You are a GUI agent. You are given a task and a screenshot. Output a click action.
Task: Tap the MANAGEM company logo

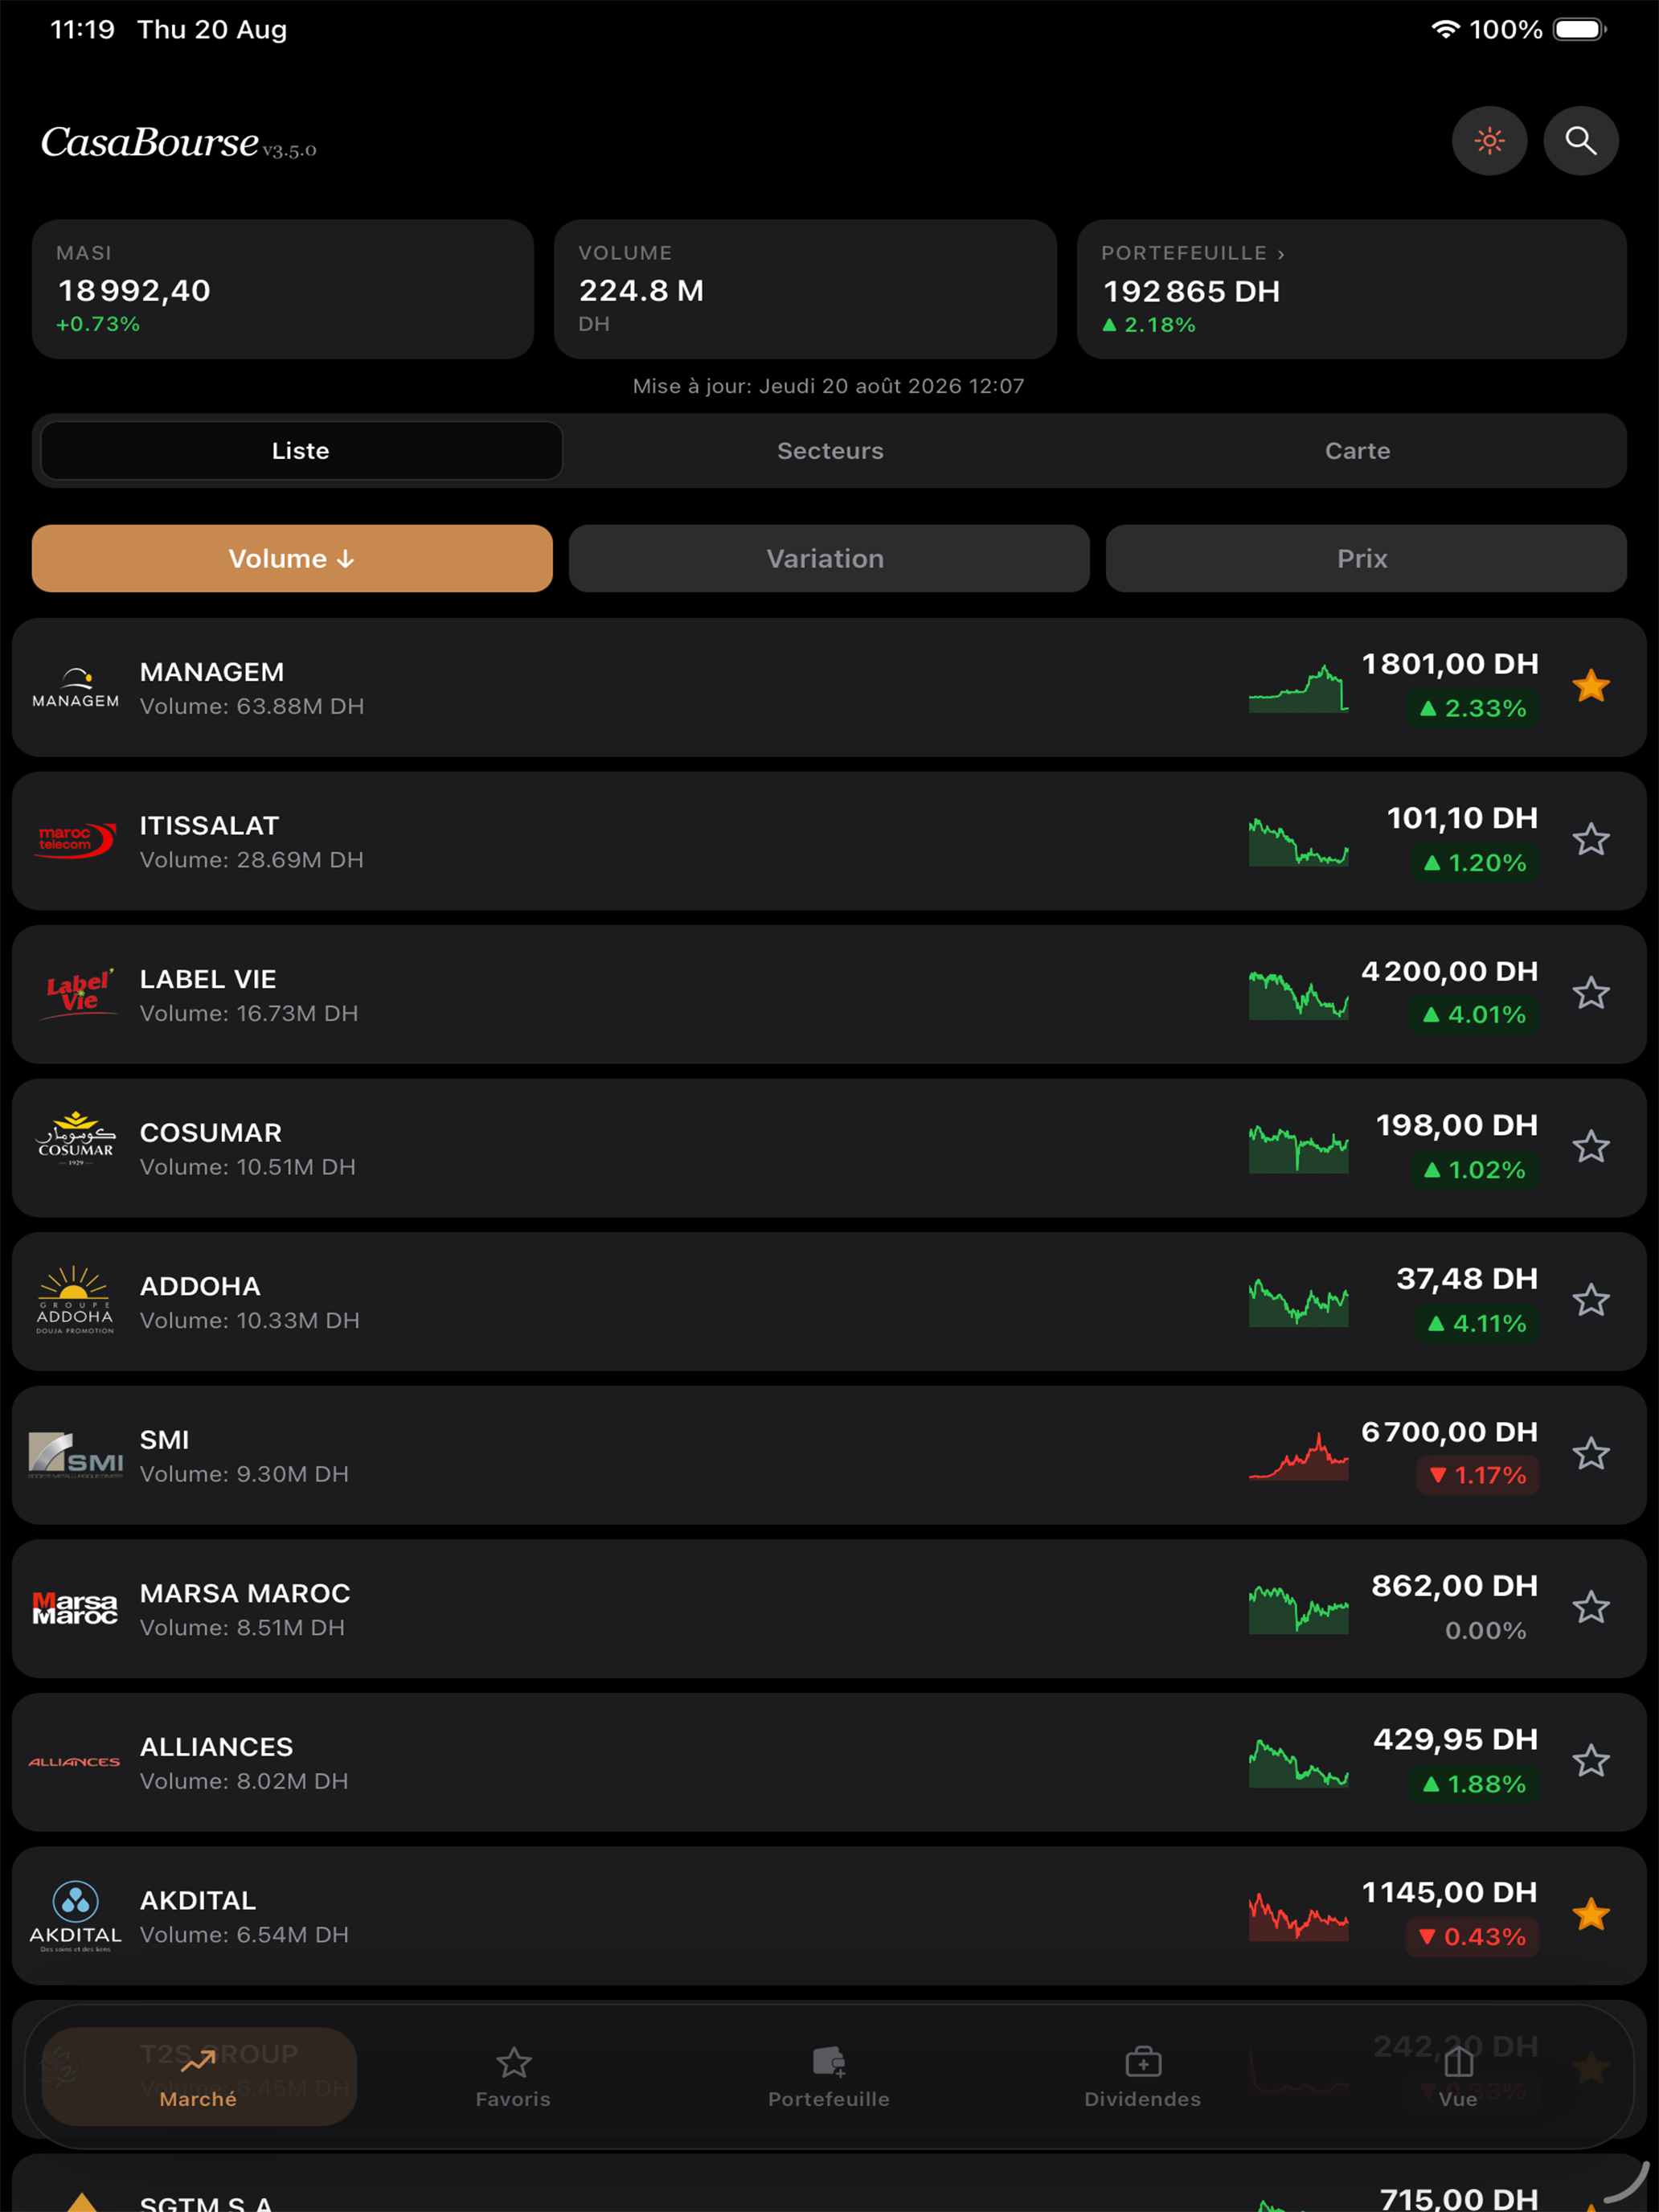coord(76,688)
